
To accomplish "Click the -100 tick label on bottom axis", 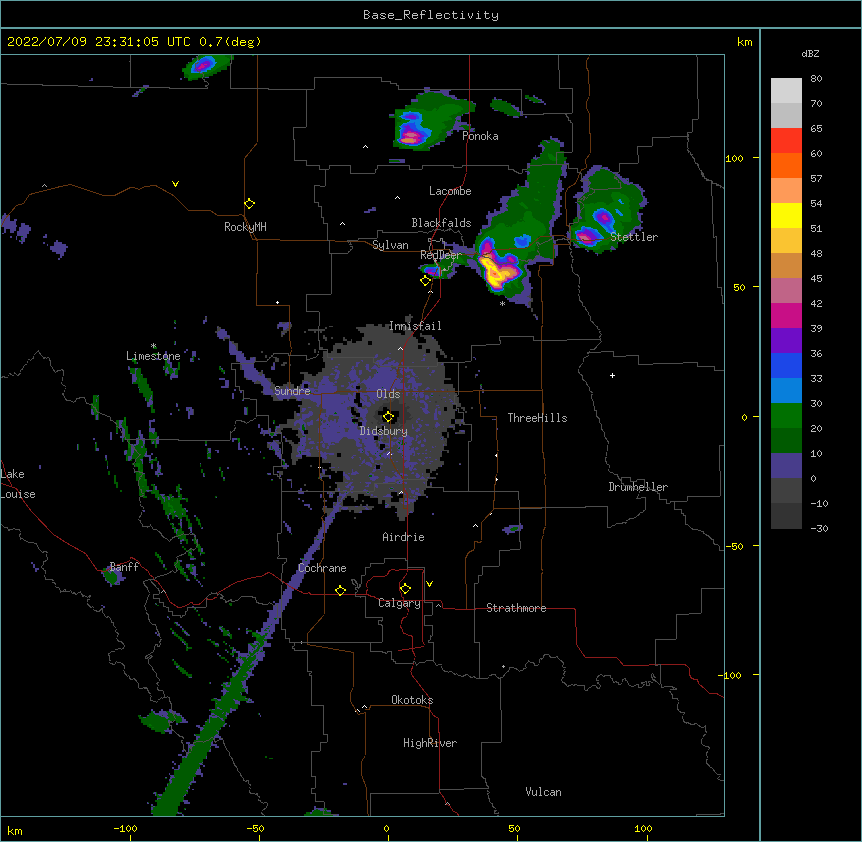I will coord(125,828).
